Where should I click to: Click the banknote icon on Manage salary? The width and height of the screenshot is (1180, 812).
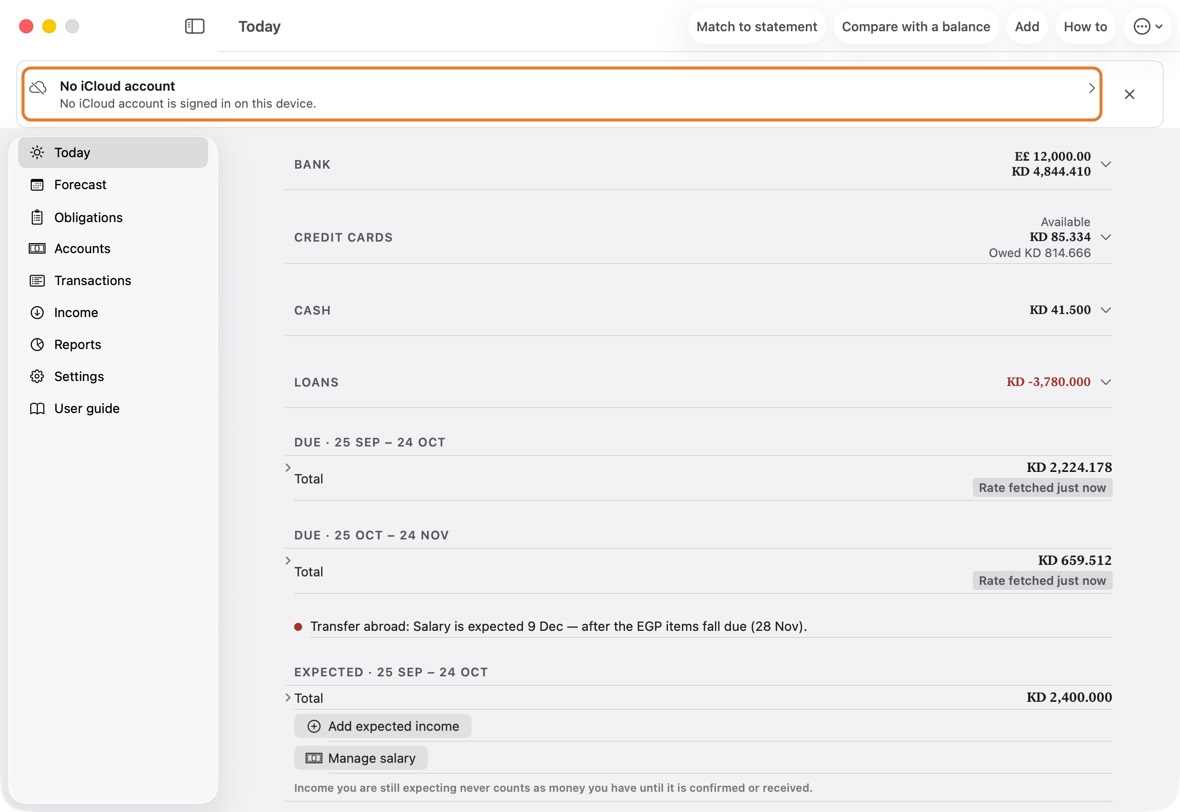coord(314,758)
